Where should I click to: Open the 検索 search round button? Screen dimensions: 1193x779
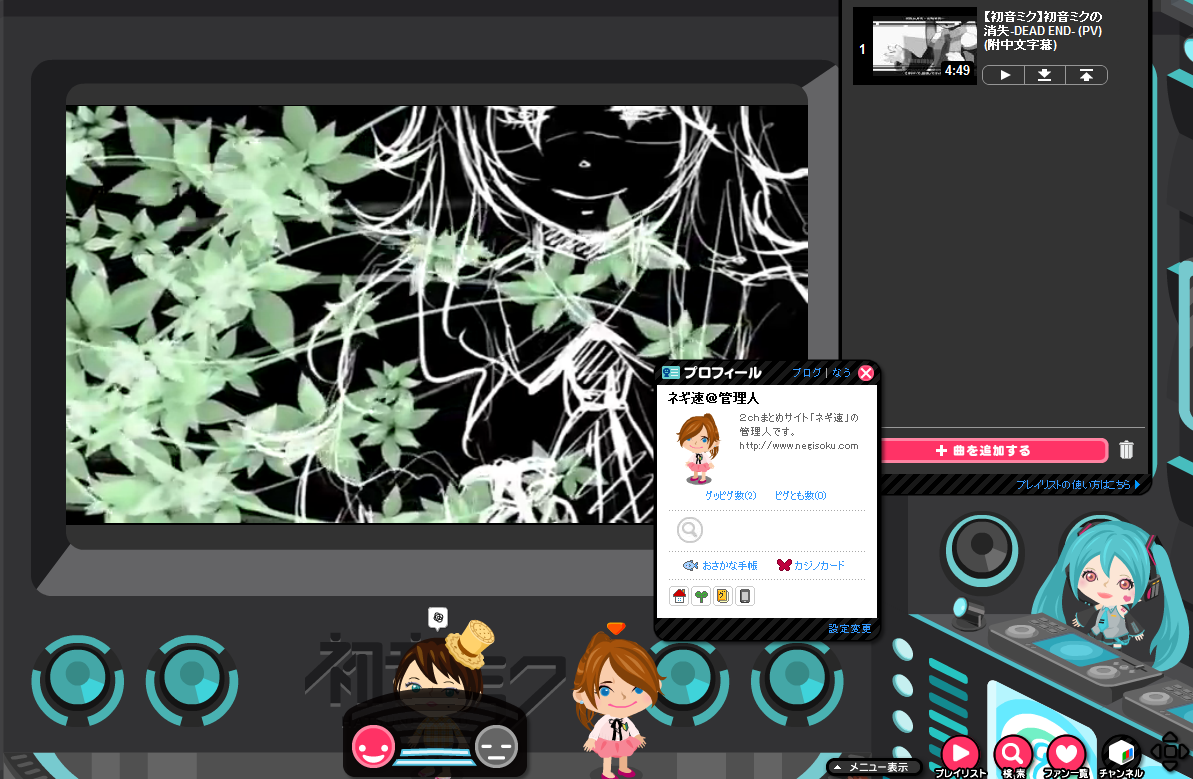1013,755
